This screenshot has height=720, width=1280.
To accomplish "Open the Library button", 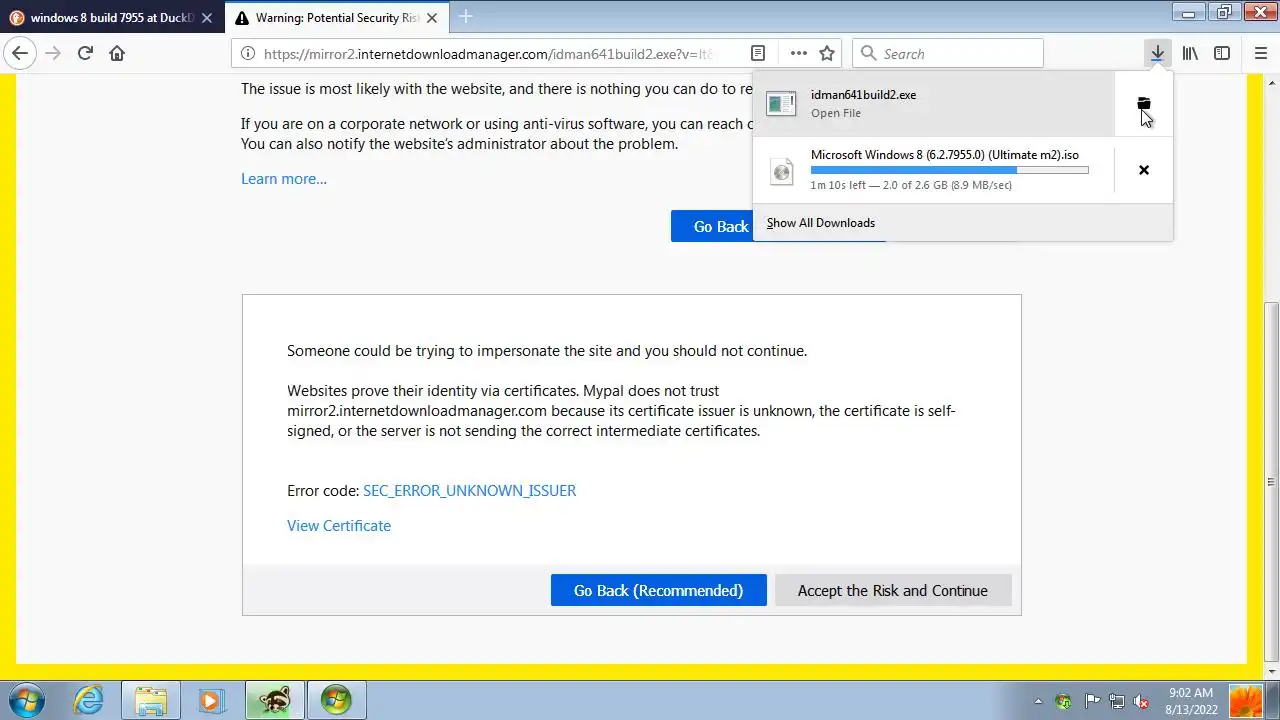I will 1190,54.
